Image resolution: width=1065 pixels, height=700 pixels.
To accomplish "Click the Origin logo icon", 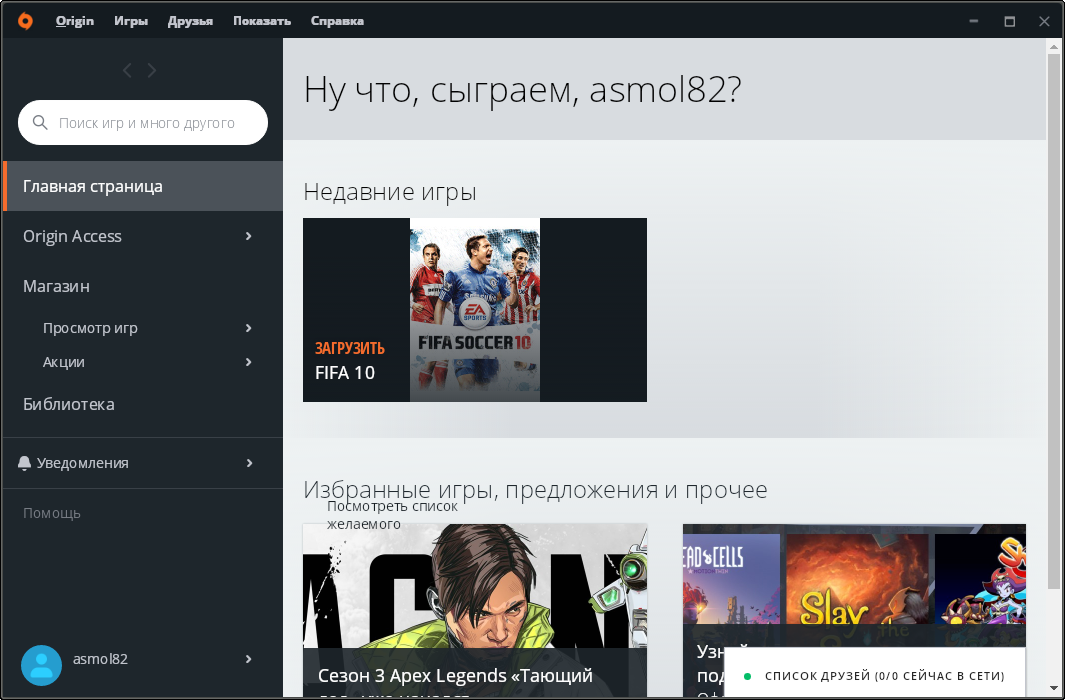I will 25,21.
